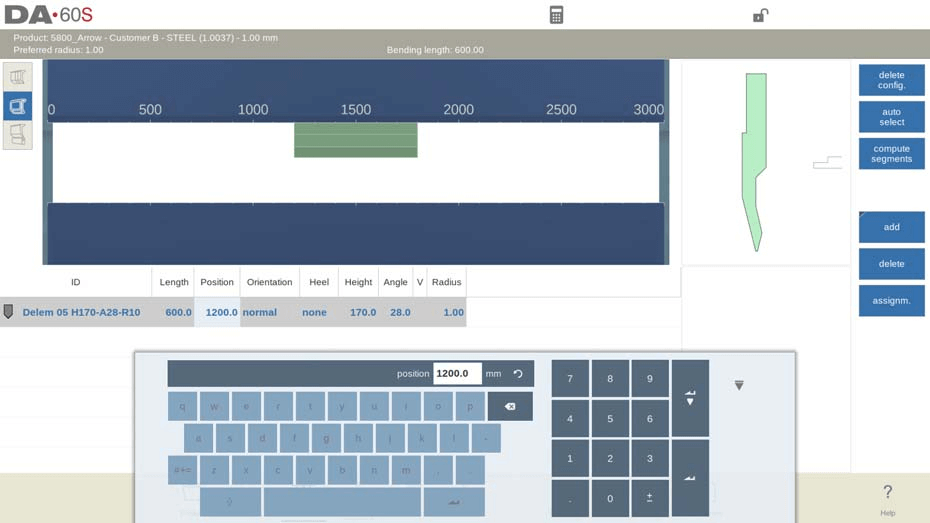This screenshot has height=523, width=930.
Task: Click the Length column header
Action: 174,282
